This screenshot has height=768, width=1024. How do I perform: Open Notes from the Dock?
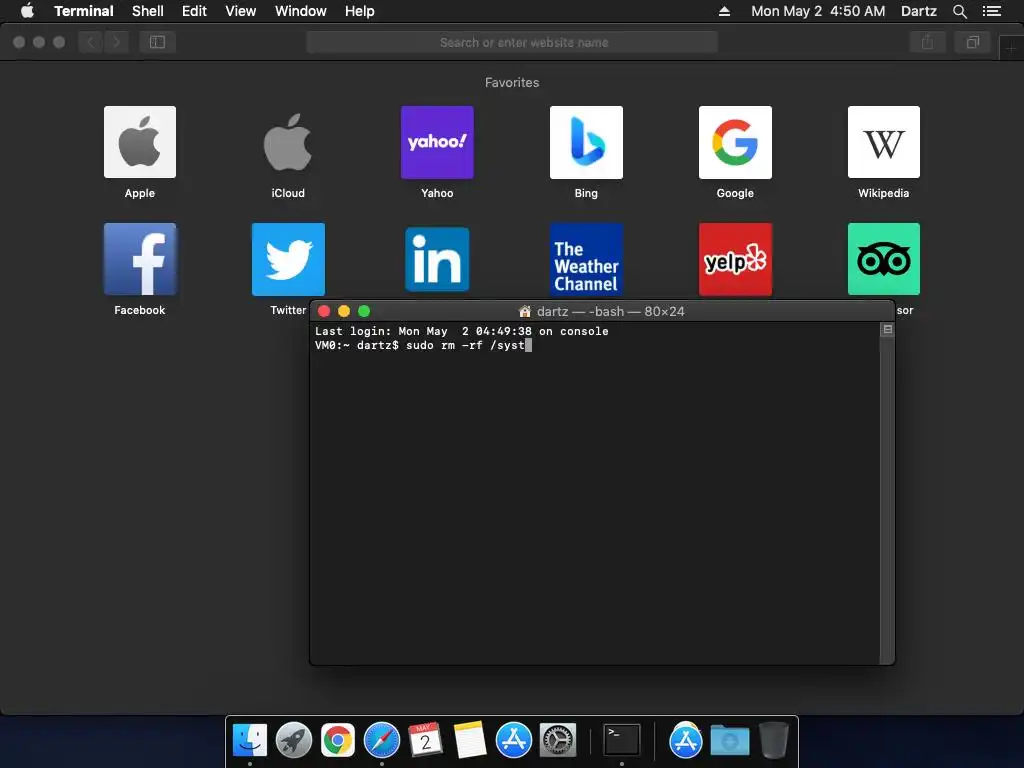tap(470, 741)
